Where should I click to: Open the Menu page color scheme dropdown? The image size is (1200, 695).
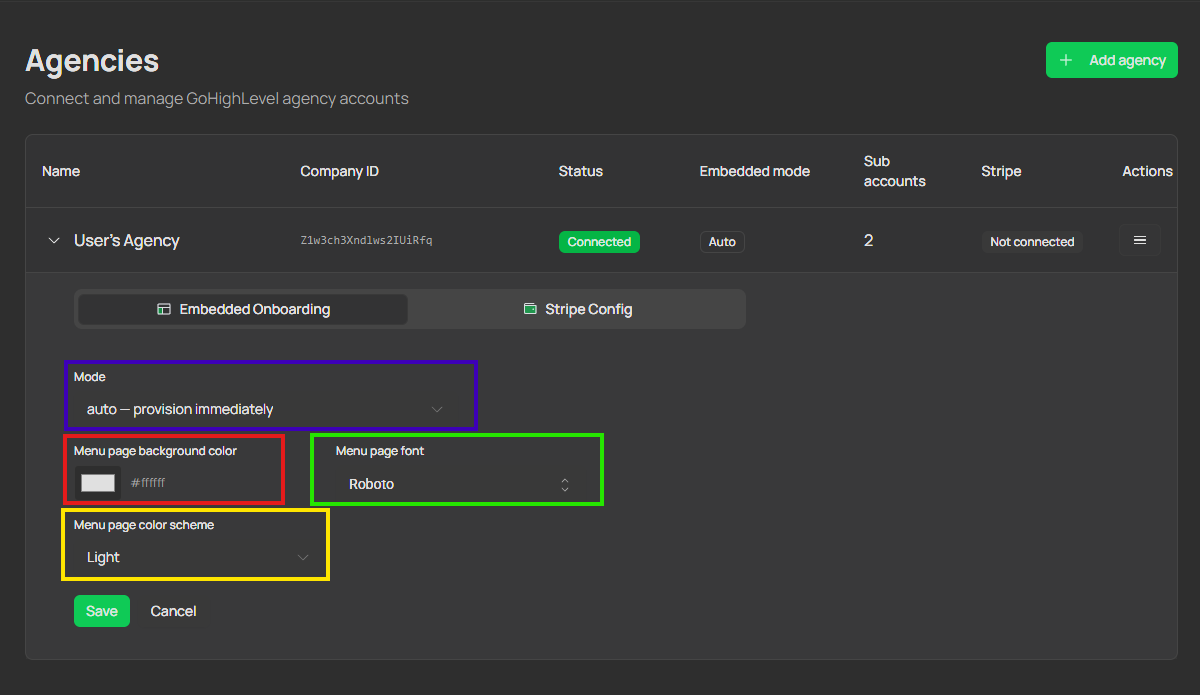(x=197, y=557)
